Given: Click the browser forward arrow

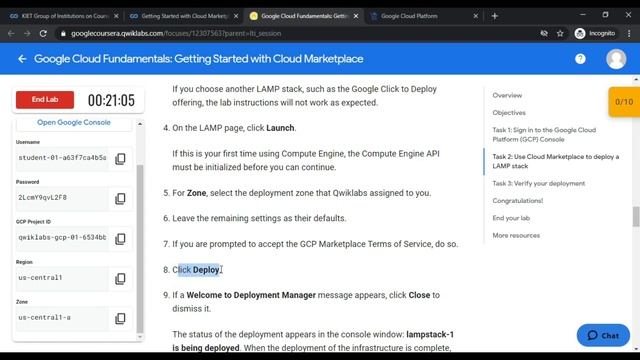Looking at the screenshot, I should [27, 33].
